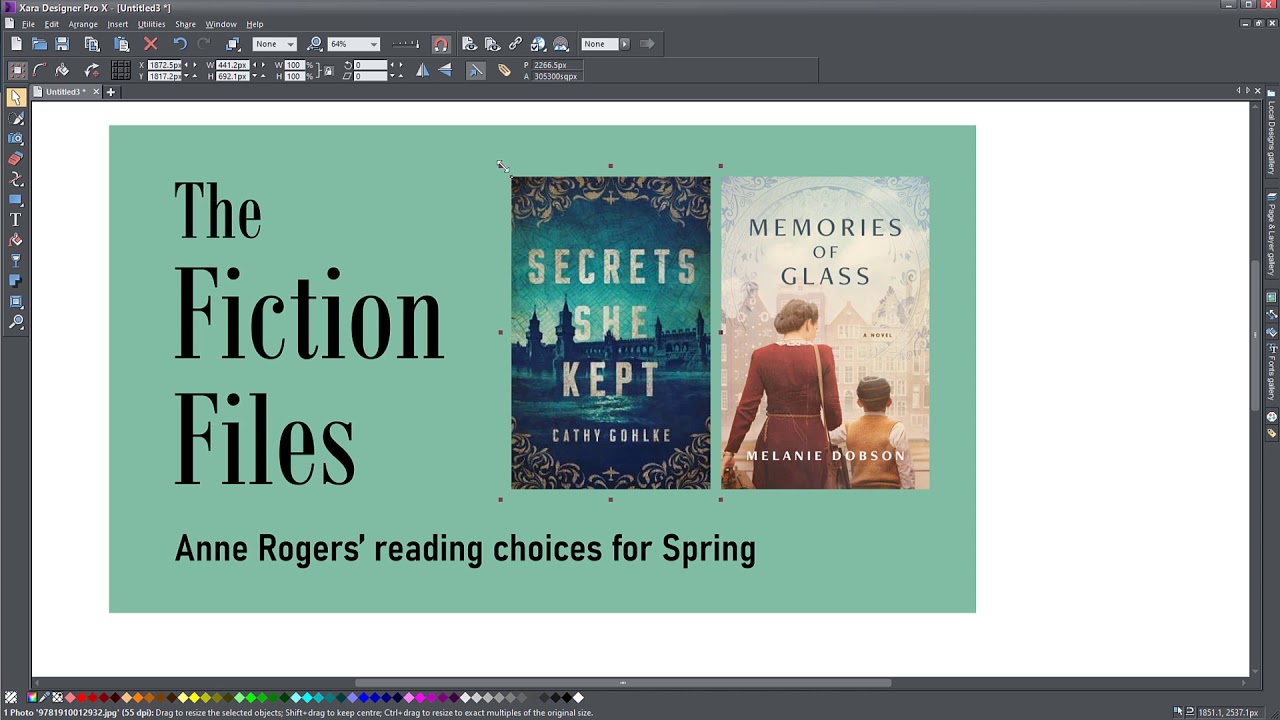Toggle the rotation centre handle button

pyautogui.click(x=92, y=70)
